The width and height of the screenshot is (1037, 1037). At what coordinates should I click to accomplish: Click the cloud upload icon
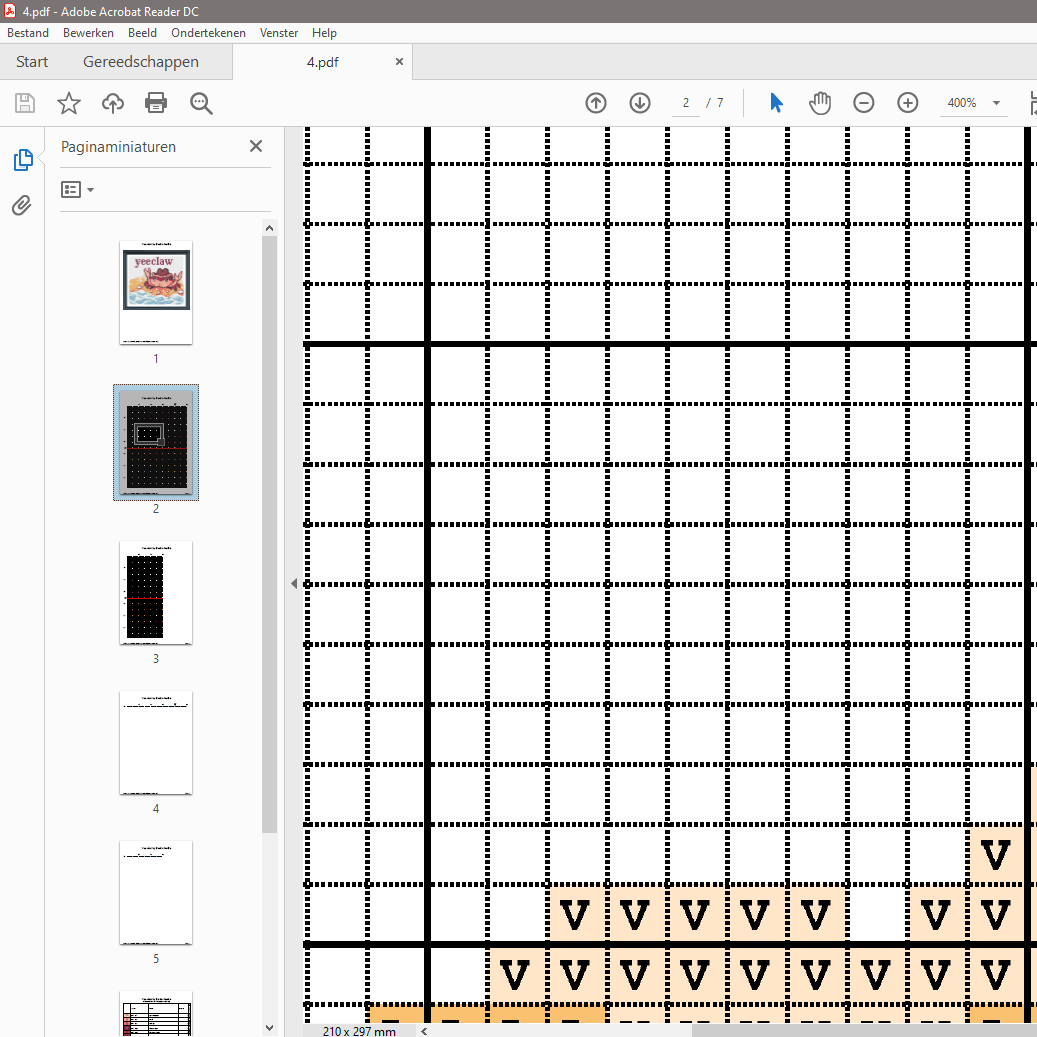coord(113,103)
